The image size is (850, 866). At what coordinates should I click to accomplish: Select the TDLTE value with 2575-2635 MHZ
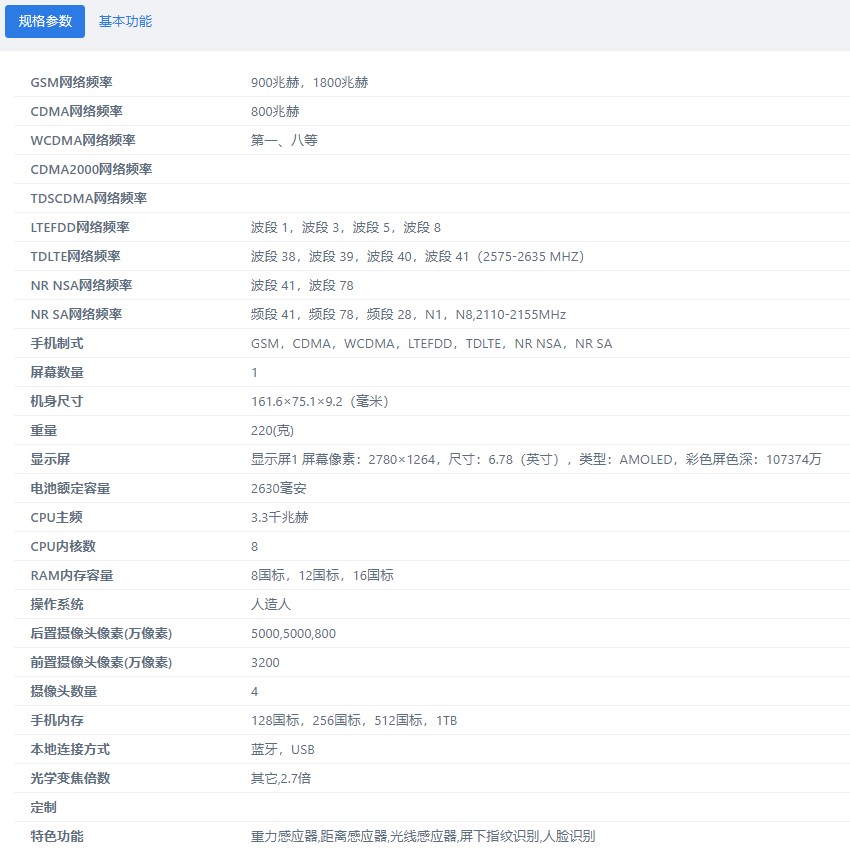point(417,256)
